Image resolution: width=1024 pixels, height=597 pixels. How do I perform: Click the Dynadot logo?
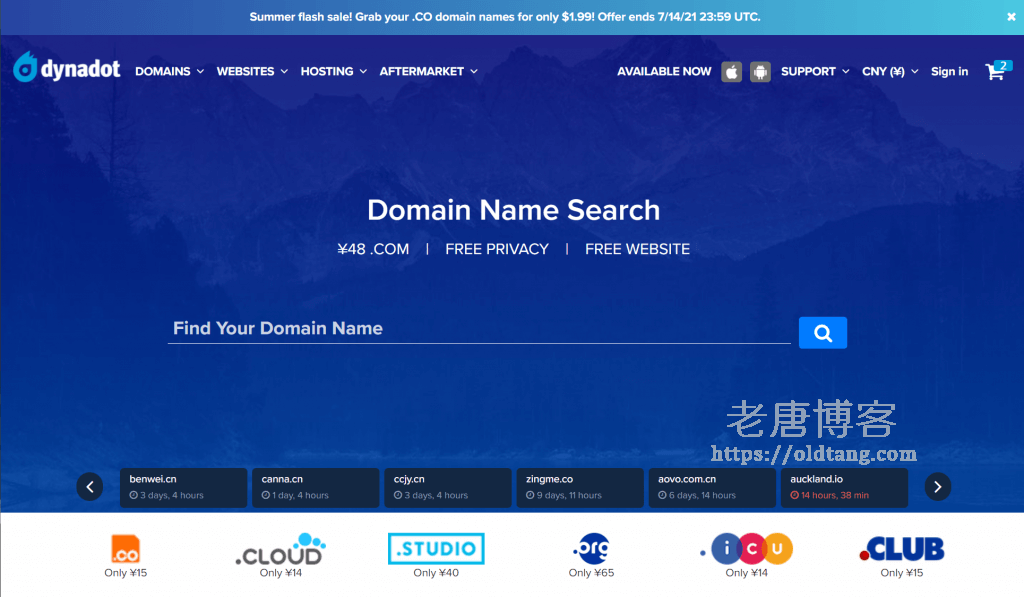67,70
